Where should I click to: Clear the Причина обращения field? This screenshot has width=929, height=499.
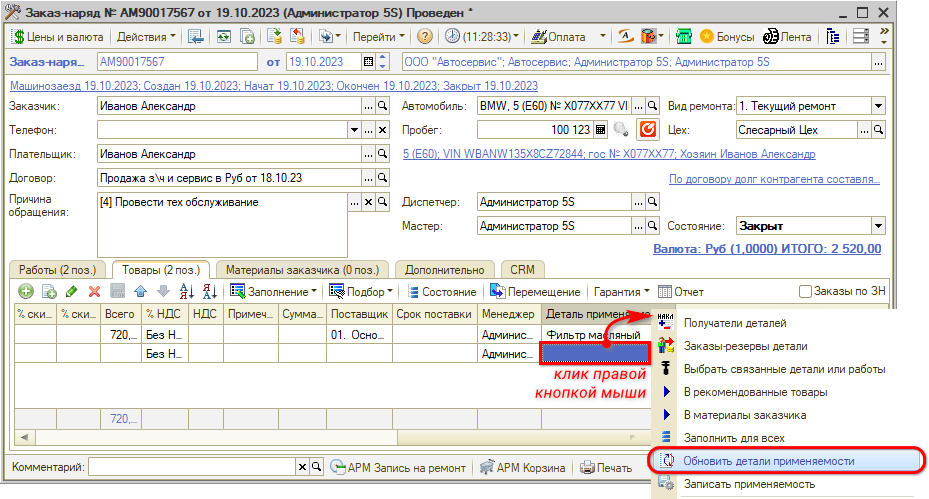(369, 202)
